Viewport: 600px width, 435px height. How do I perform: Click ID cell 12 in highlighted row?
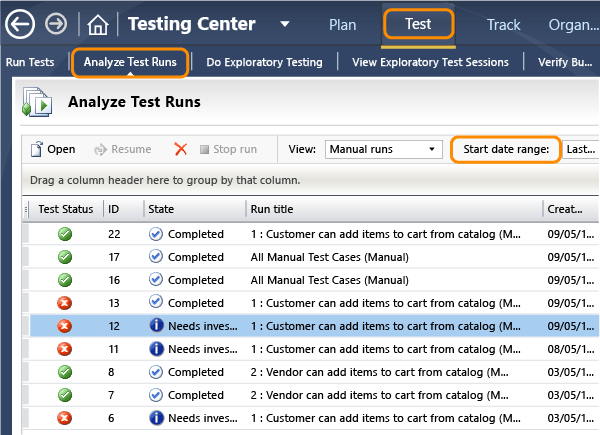point(114,326)
